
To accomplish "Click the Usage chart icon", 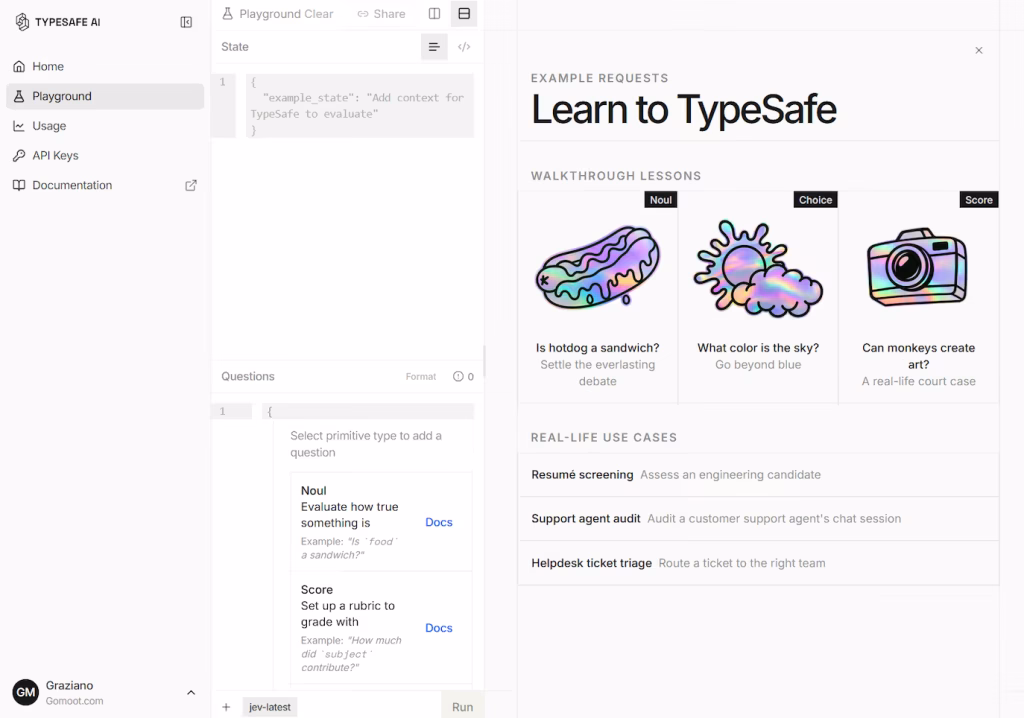I will [19, 125].
